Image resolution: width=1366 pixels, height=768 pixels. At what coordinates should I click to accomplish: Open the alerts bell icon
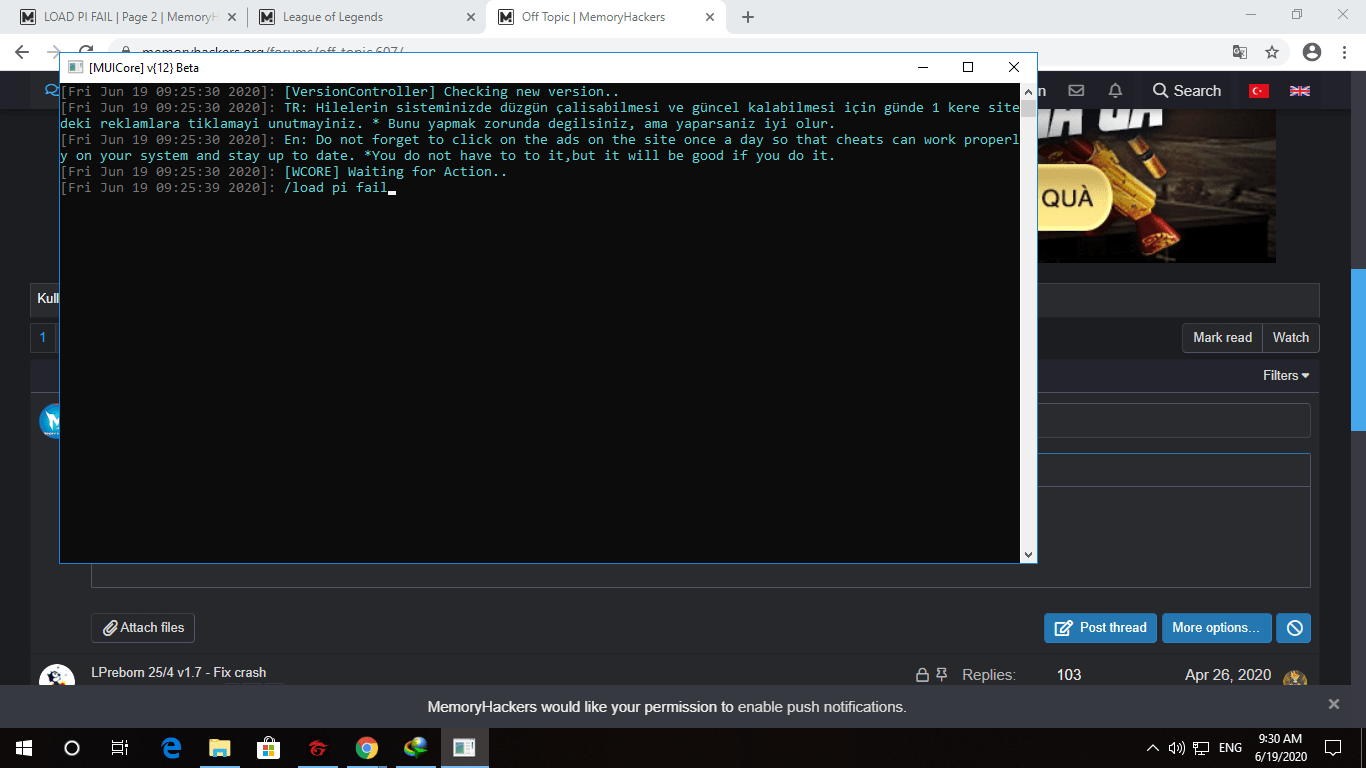(1115, 91)
